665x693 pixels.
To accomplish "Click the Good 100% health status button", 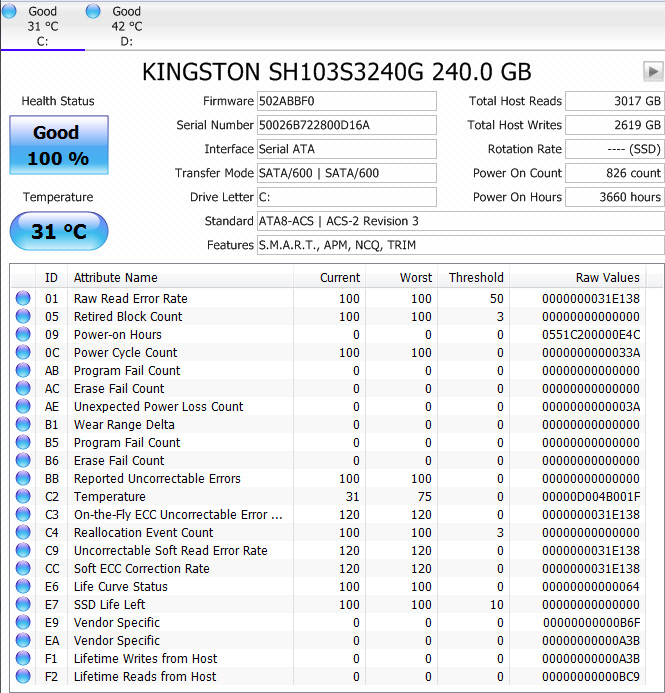I will [58, 146].
